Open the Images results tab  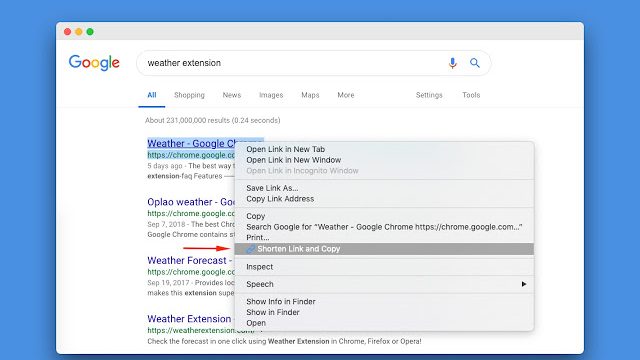[271, 95]
